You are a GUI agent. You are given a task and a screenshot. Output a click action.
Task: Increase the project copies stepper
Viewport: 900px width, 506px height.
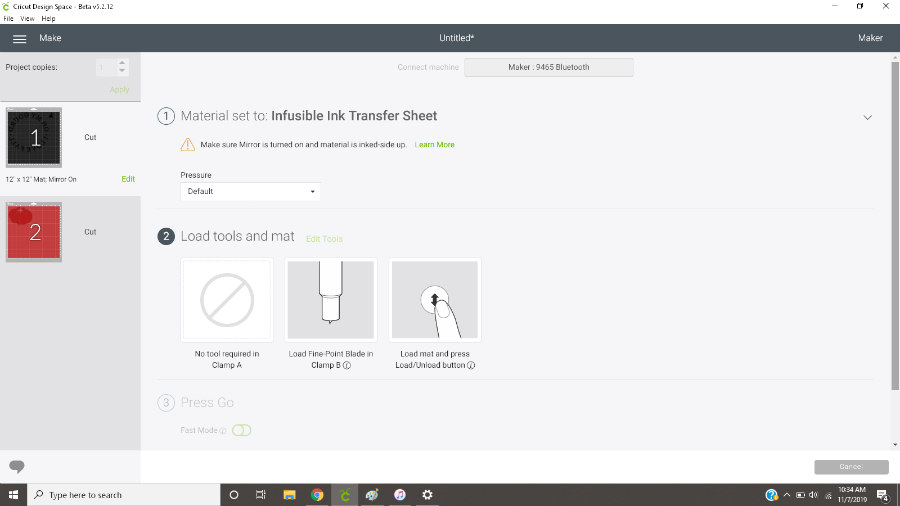[122, 63]
